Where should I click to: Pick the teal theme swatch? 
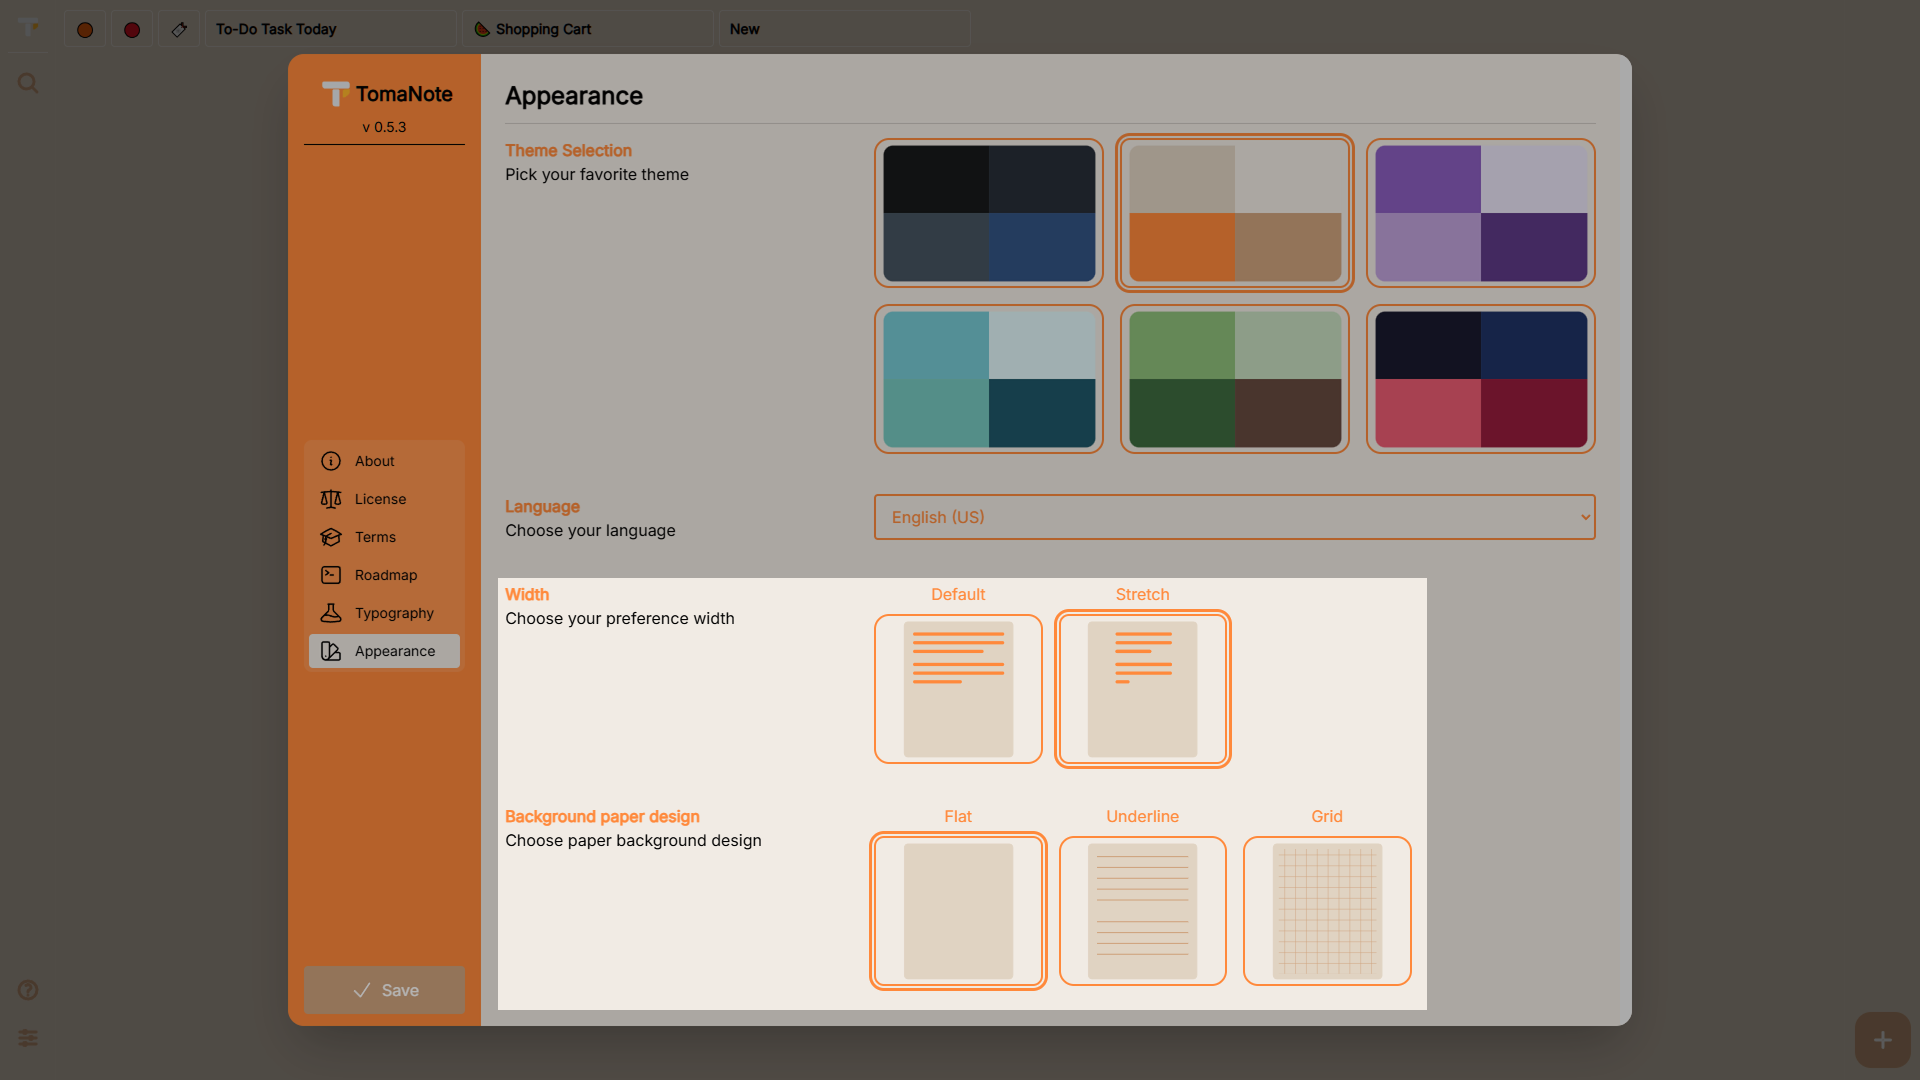(x=989, y=379)
